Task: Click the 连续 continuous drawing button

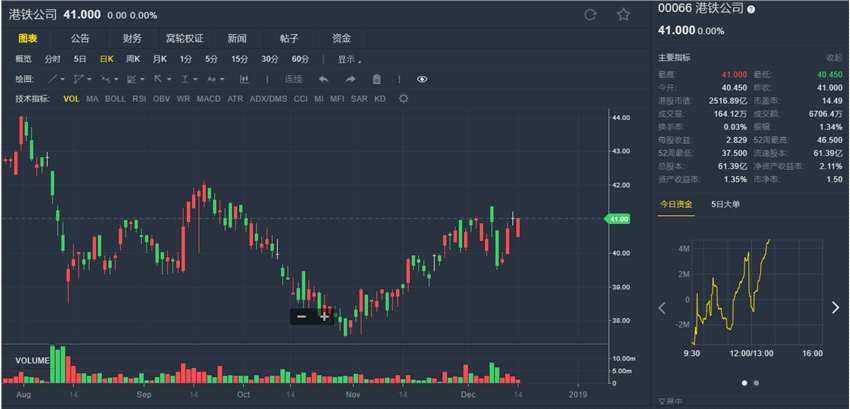Action: 294,79
